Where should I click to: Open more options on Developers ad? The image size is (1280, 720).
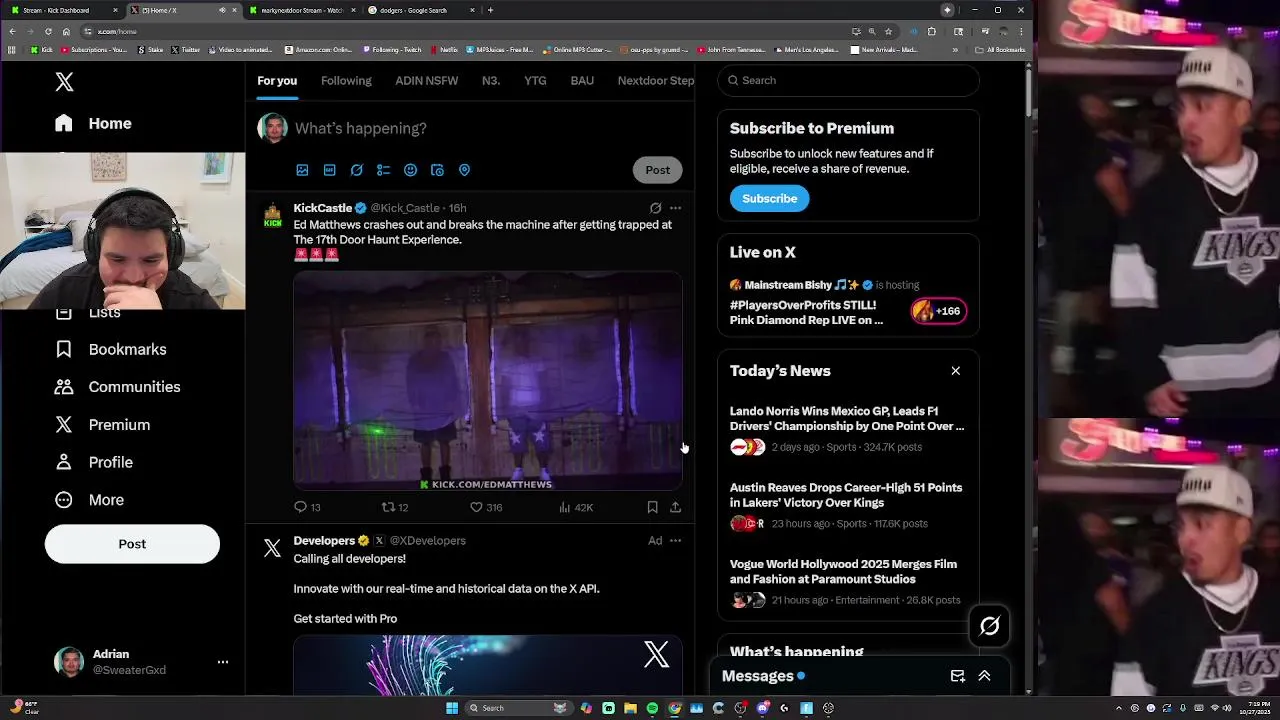point(675,541)
